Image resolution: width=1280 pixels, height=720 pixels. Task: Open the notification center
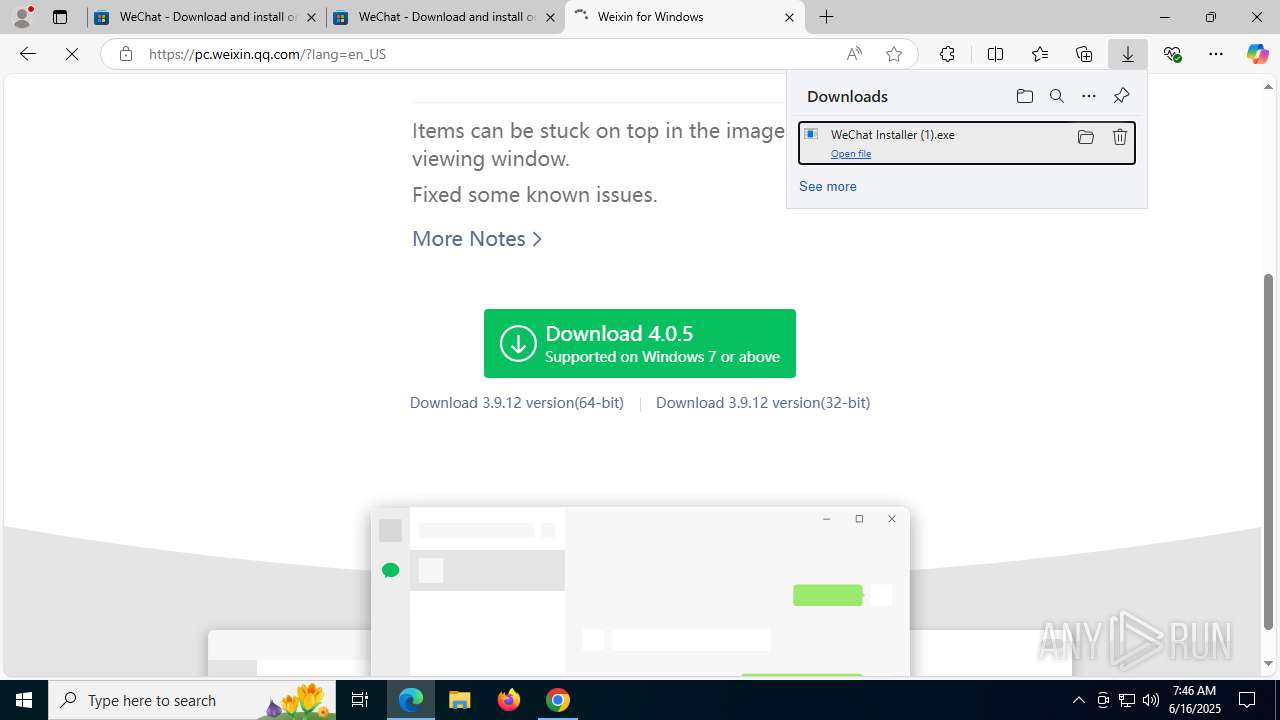point(1247,700)
